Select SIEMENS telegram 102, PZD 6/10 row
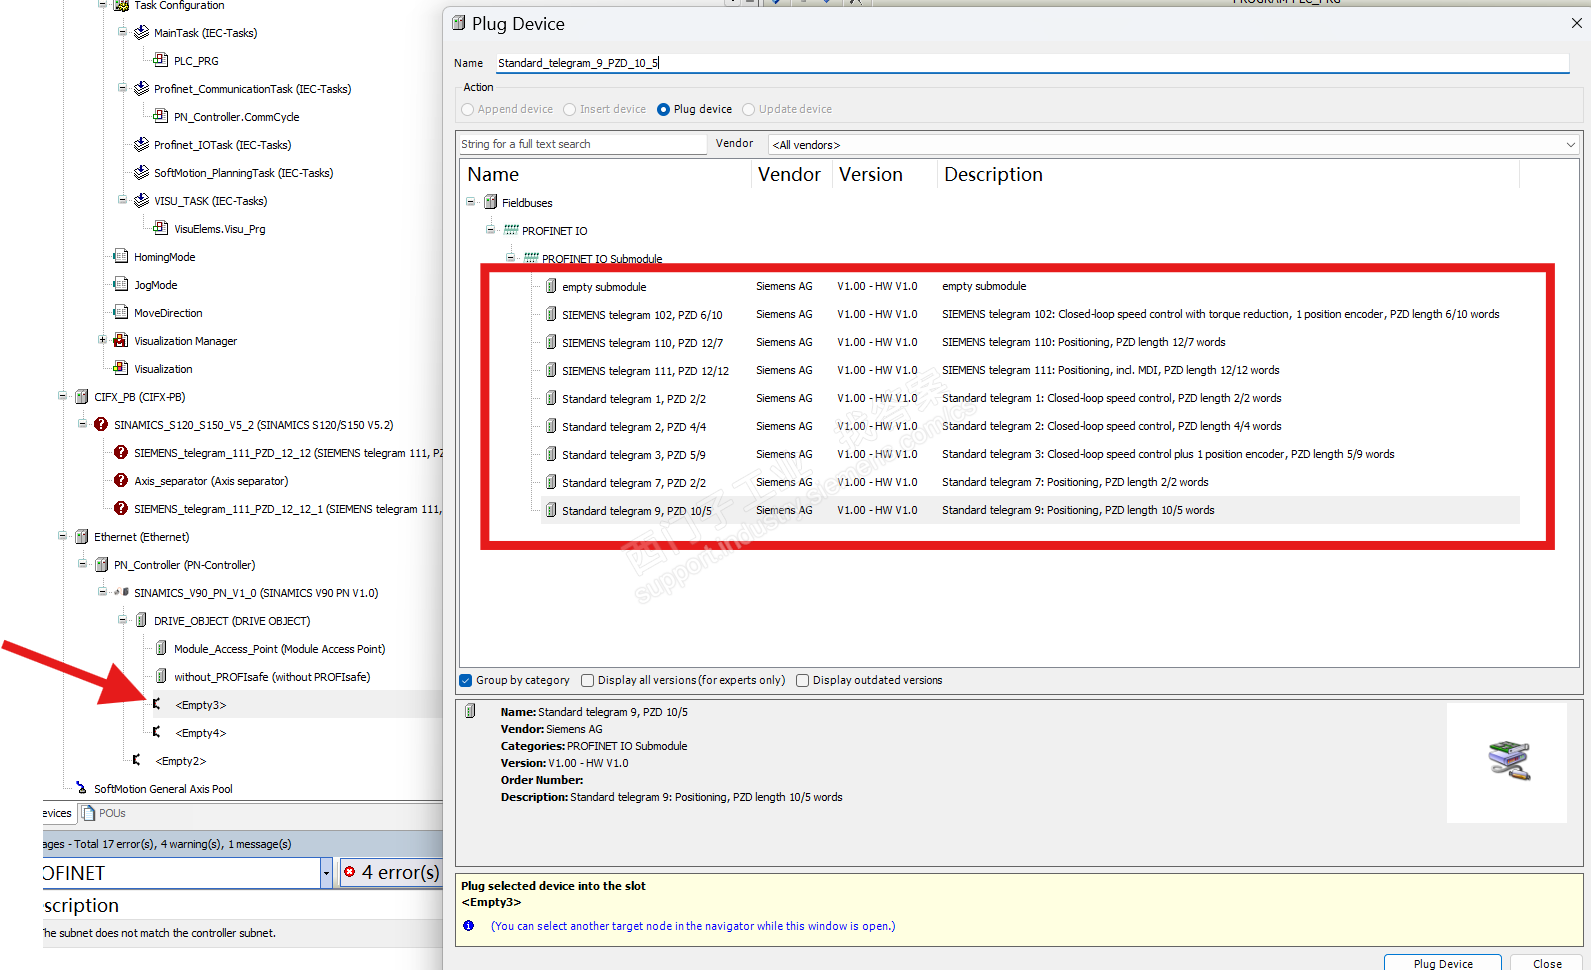This screenshot has width=1591, height=970. (x=1030, y=315)
